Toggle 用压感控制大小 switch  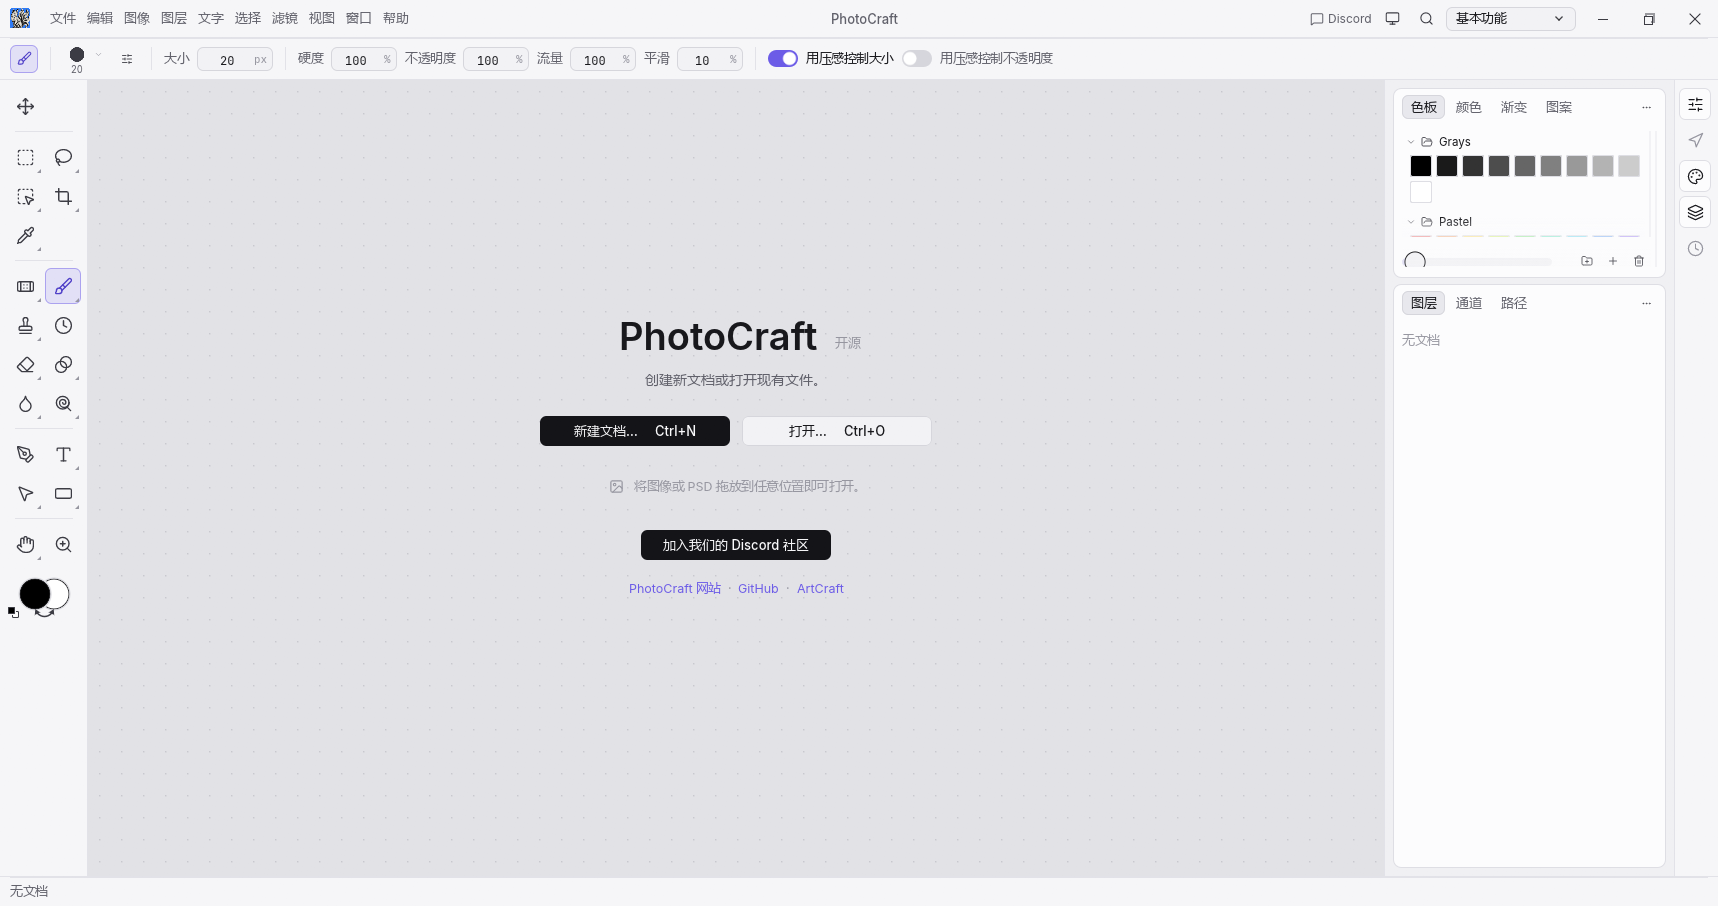pyautogui.click(x=783, y=59)
